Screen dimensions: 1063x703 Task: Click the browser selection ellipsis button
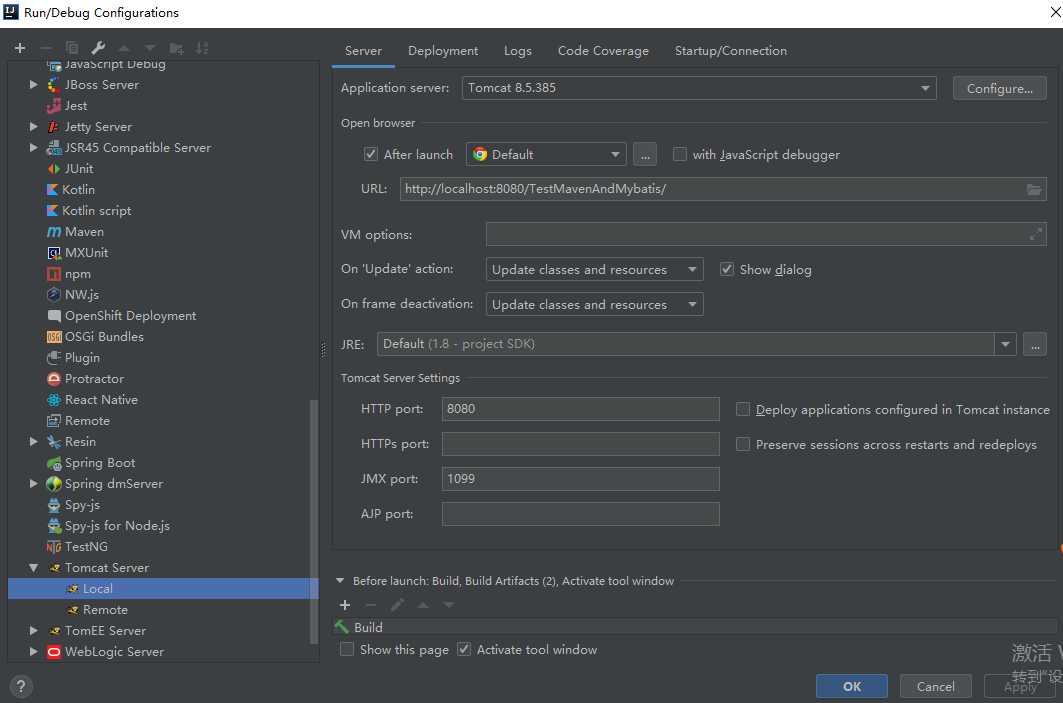[645, 155]
